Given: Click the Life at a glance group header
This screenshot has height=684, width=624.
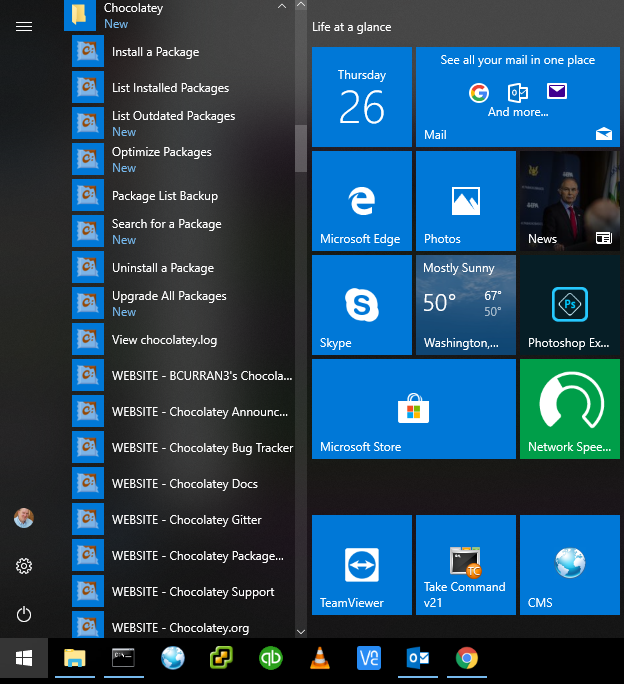Looking at the screenshot, I should point(351,27).
